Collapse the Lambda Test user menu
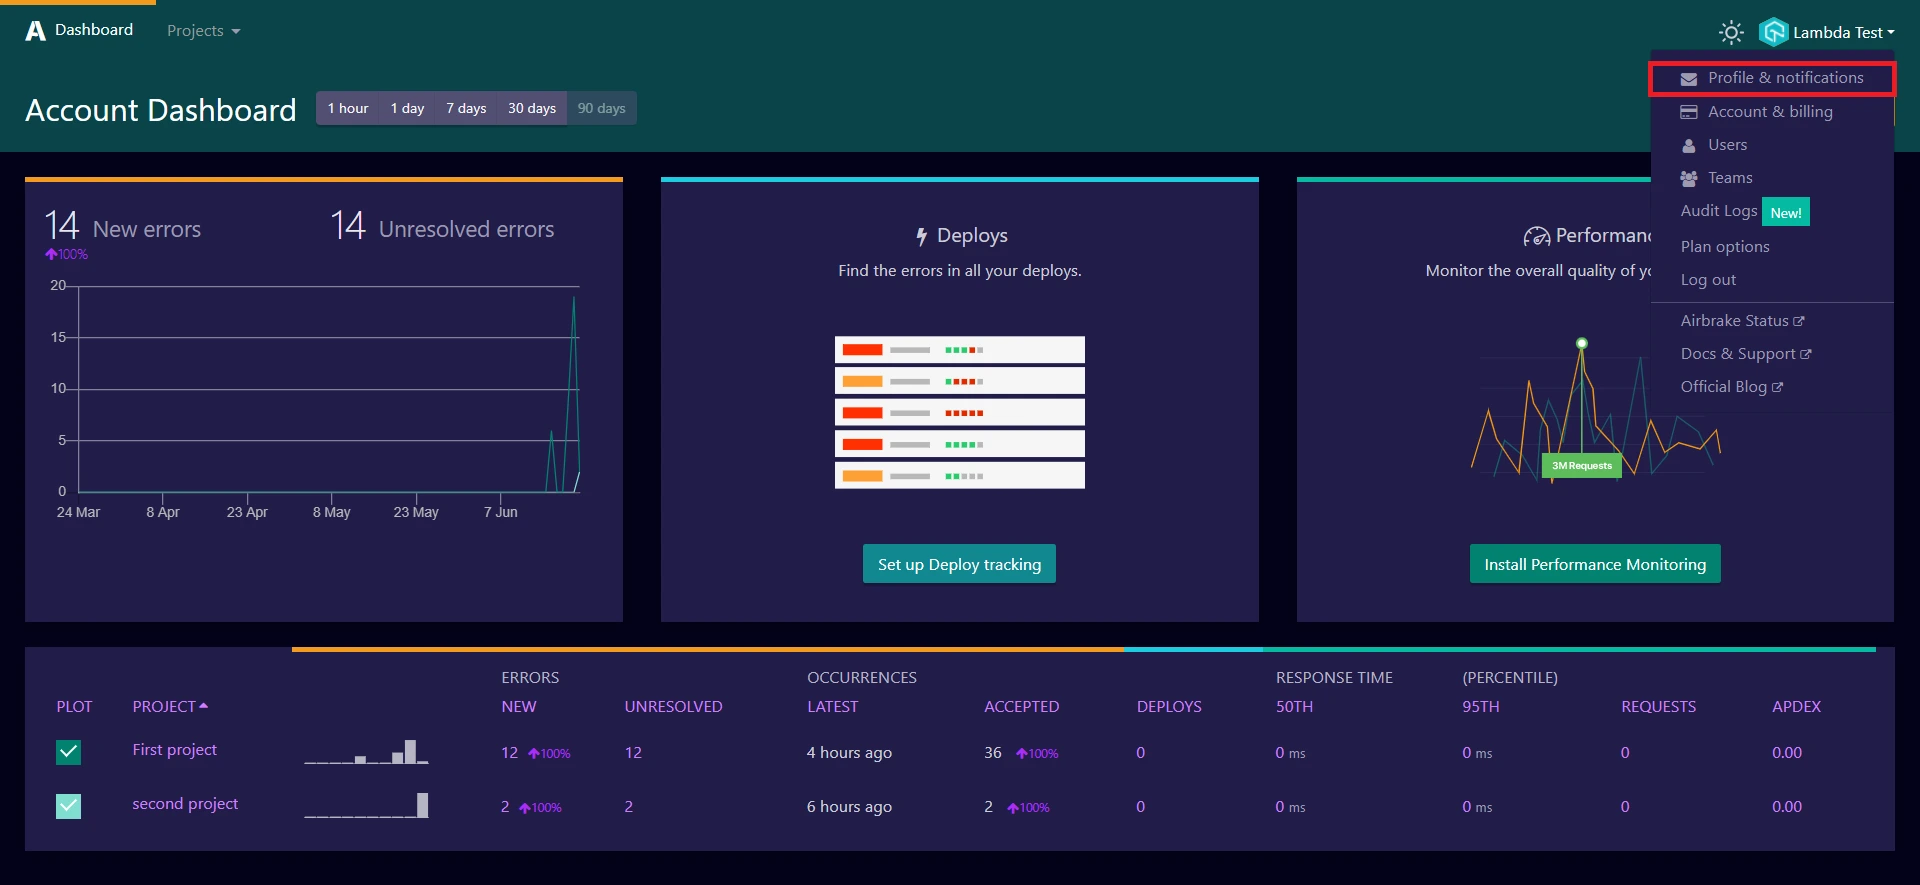Image resolution: width=1920 pixels, height=885 pixels. [x=1842, y=32]
